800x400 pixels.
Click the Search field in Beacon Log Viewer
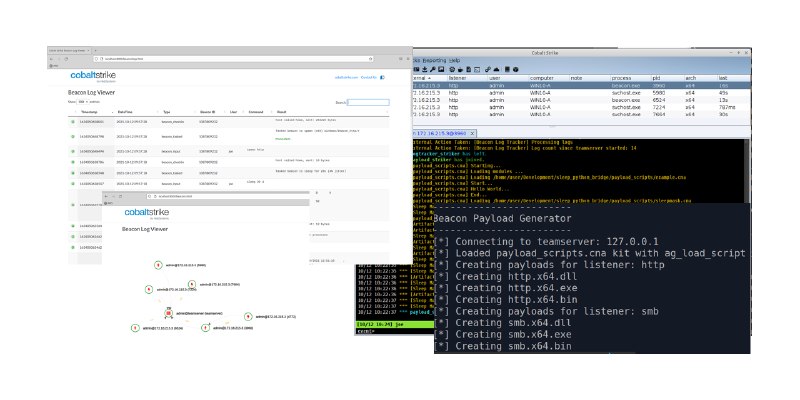click(x=368, y=102)
